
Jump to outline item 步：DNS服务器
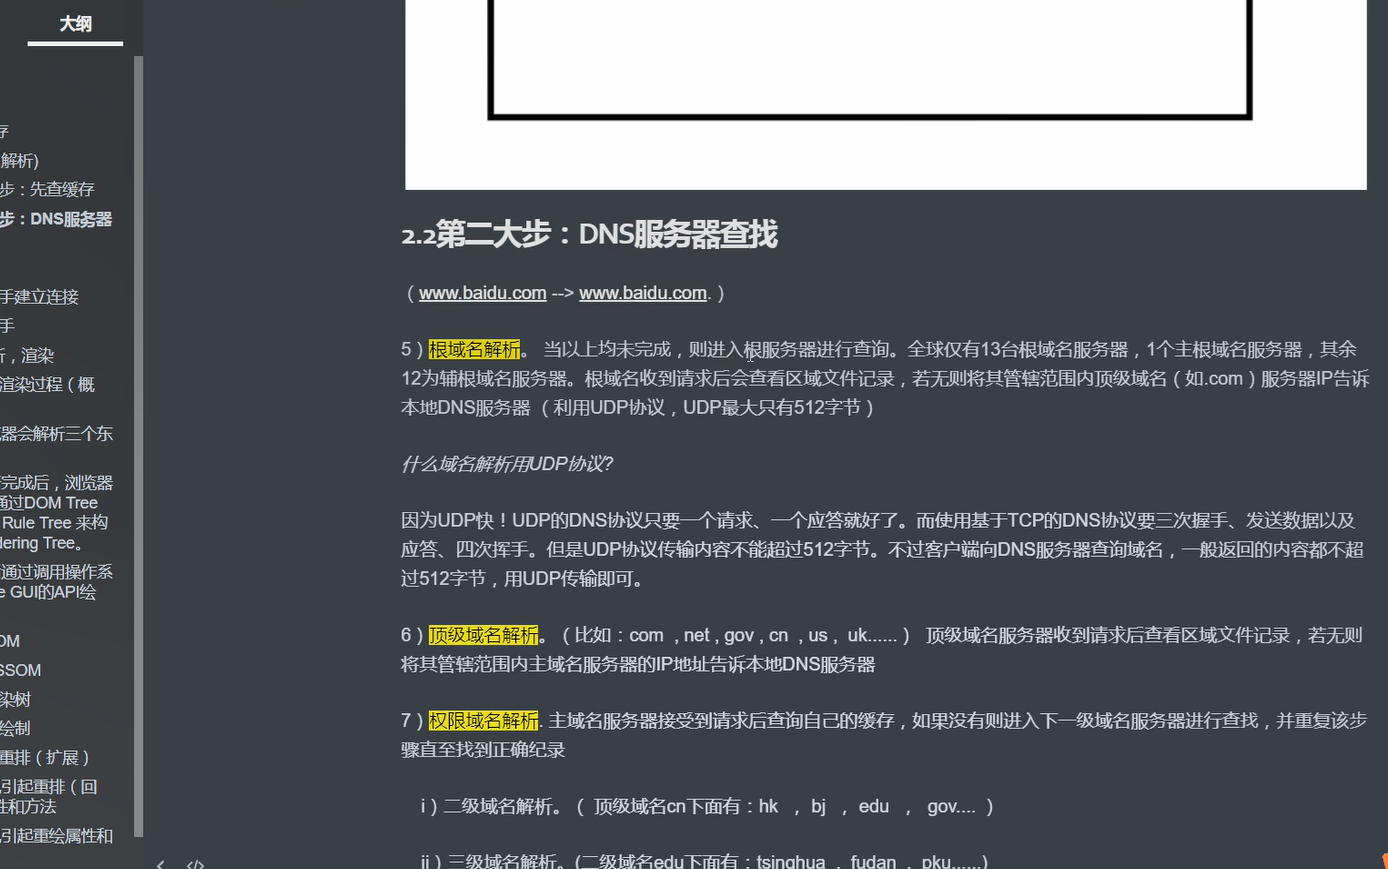pos(56,219)
